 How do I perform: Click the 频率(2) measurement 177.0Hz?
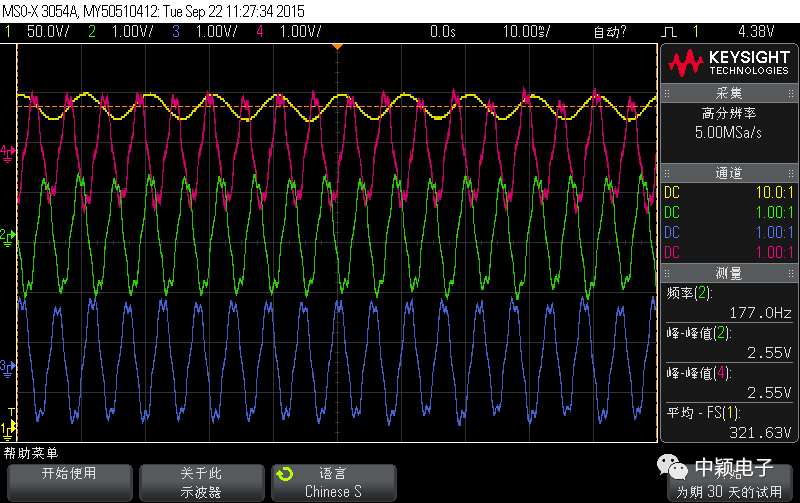pyautogui.click(x=729, y=303)
